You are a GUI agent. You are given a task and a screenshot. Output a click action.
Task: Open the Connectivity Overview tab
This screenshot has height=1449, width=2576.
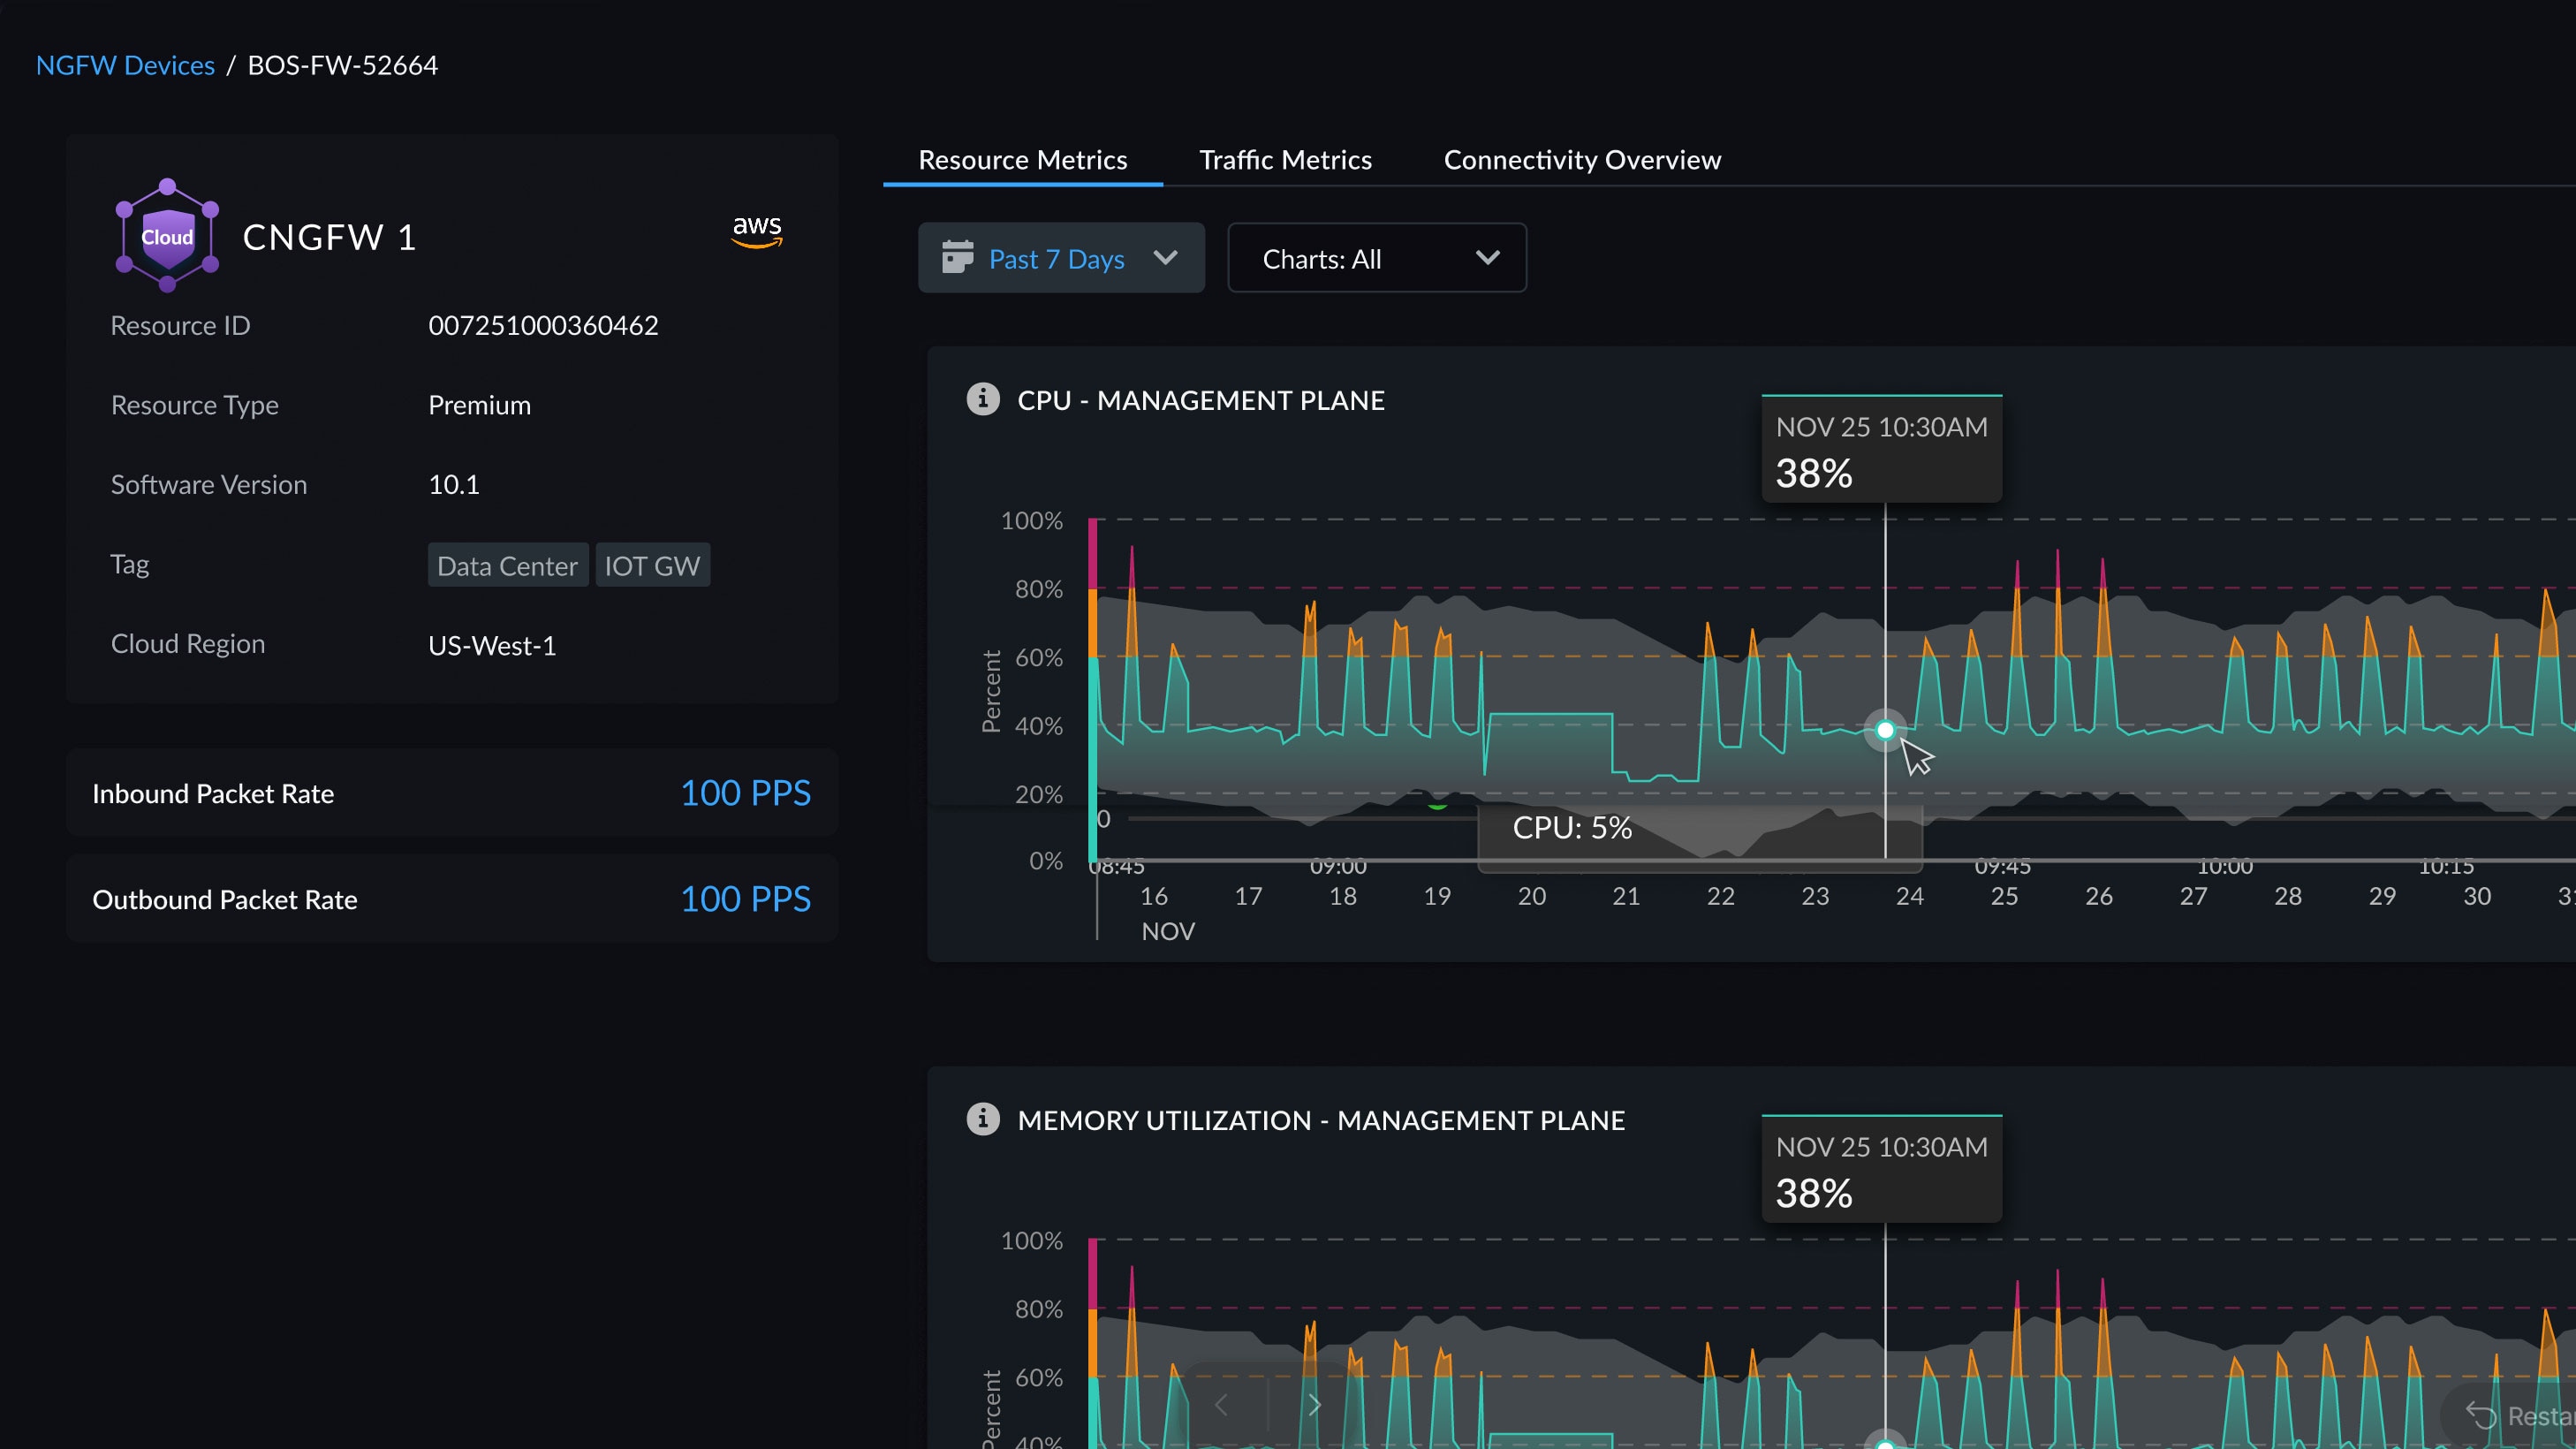point(1582,159)
